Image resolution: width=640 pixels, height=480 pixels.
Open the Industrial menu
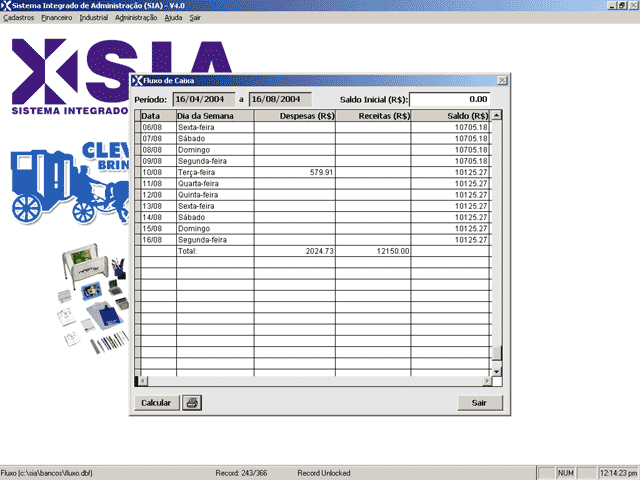tap(93, 18)
